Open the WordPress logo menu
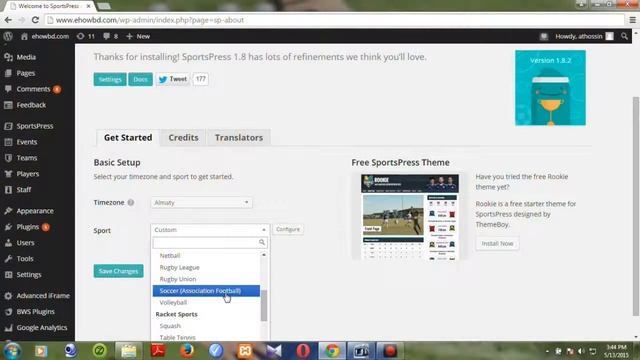This screenshot has height=360, width=640. pos(8,36)
